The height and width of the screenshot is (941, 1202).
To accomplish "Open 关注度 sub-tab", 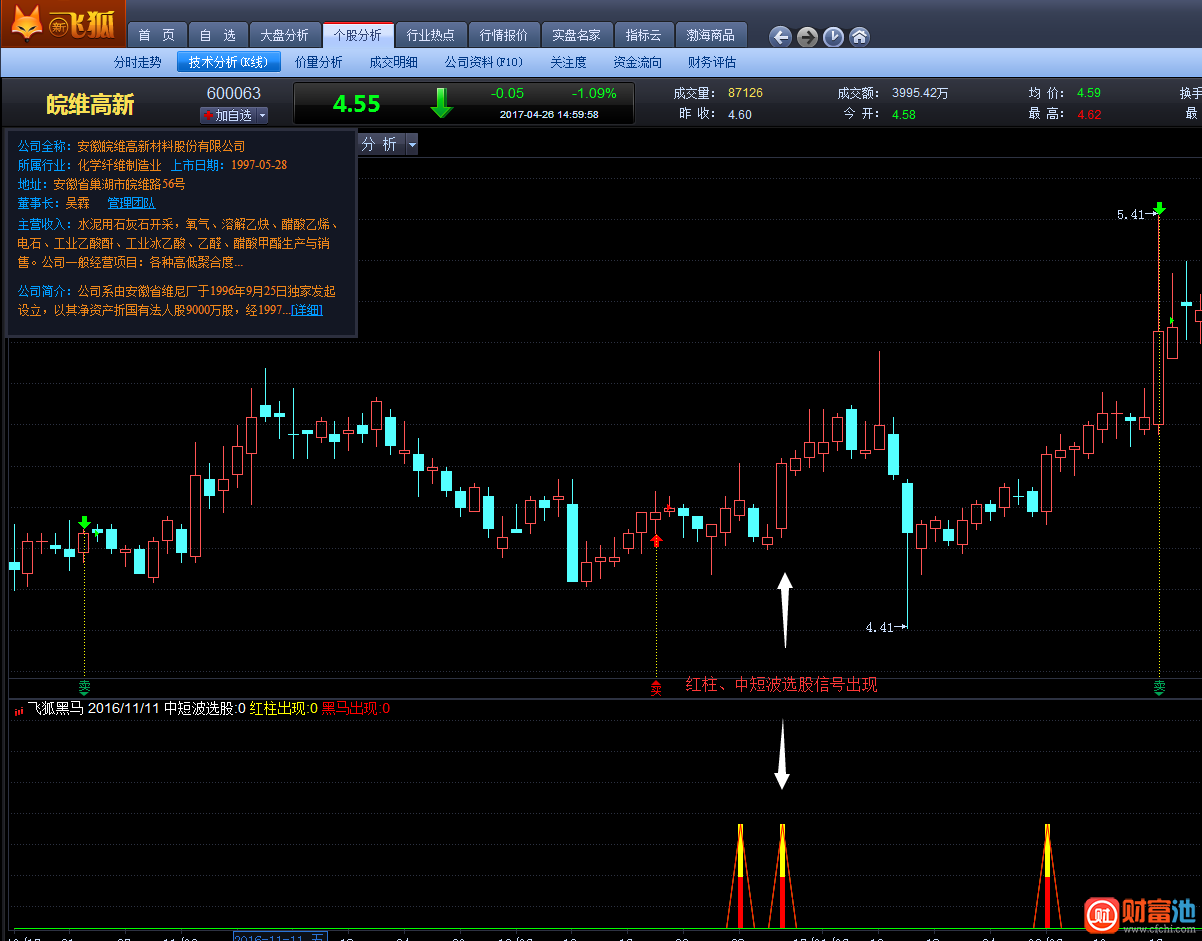I will point(568,62).
